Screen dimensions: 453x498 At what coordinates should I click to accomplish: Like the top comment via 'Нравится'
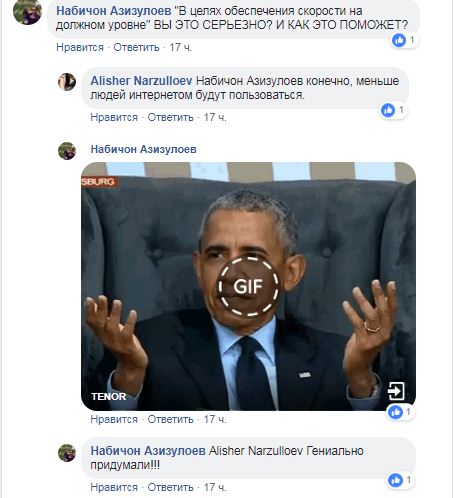pos(80,47)
